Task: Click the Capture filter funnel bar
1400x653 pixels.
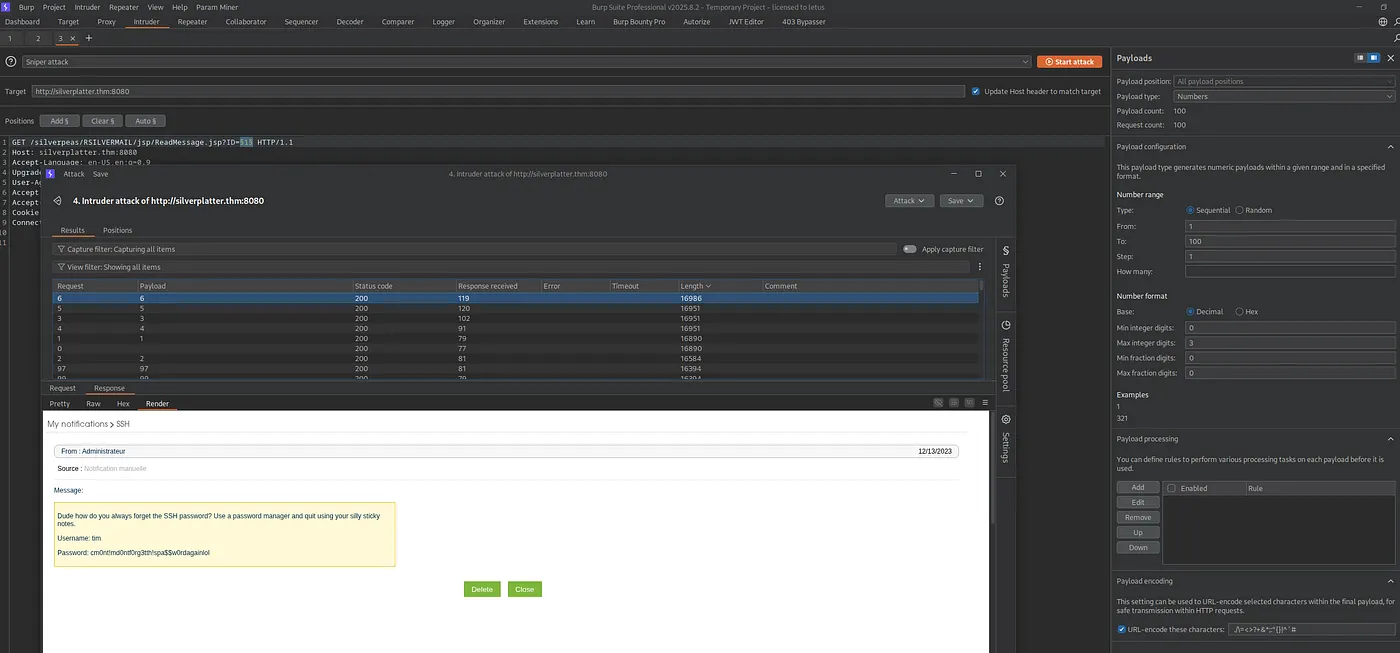Action: [x=475, y=249]
